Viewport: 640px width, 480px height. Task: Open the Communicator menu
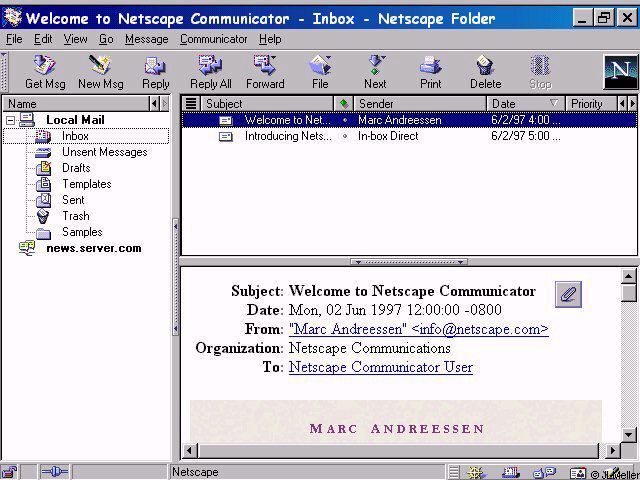point(213,39)
